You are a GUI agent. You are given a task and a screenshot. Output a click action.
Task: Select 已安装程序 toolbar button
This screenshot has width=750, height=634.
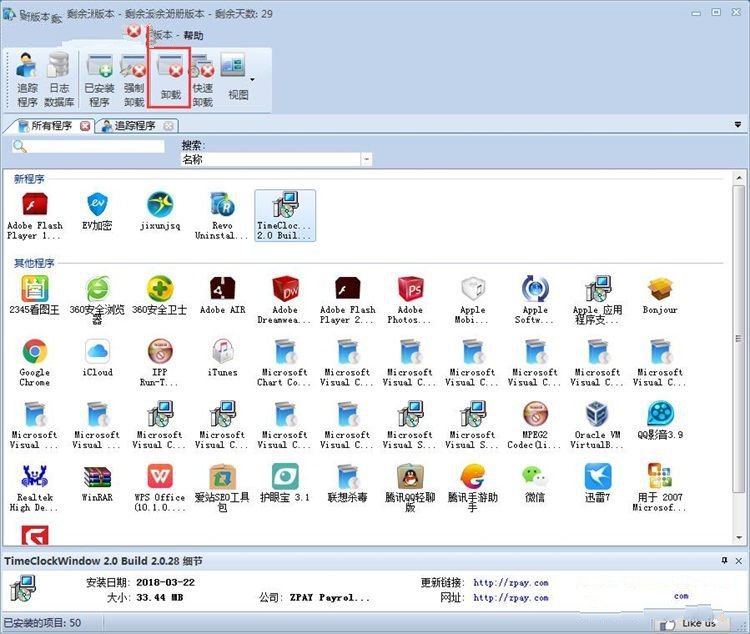[99, 80]
